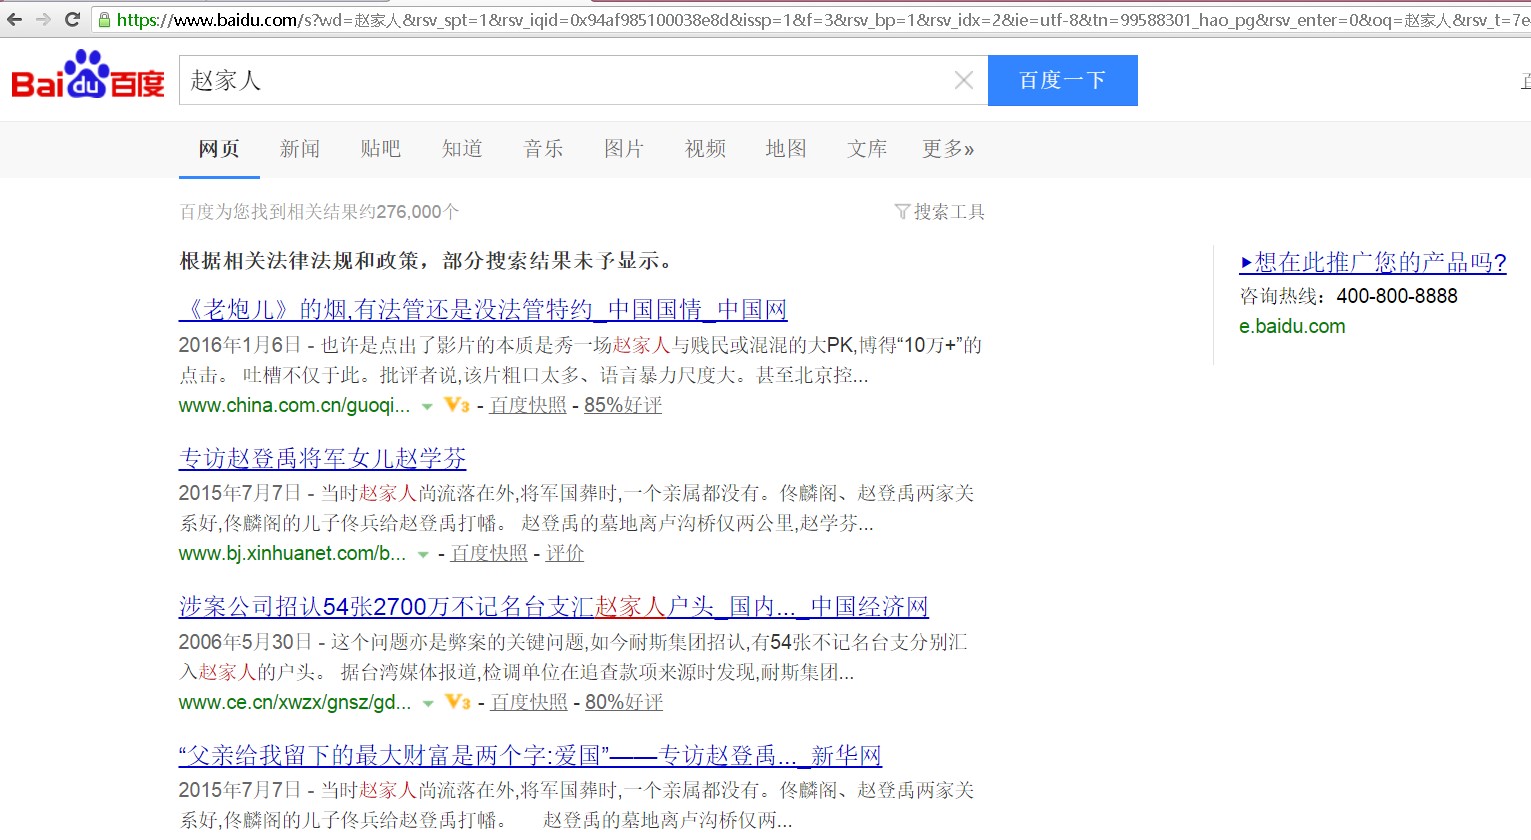Click the browser back arrow
Viewport: 1531px width, 840px height.
click(14, 19)
